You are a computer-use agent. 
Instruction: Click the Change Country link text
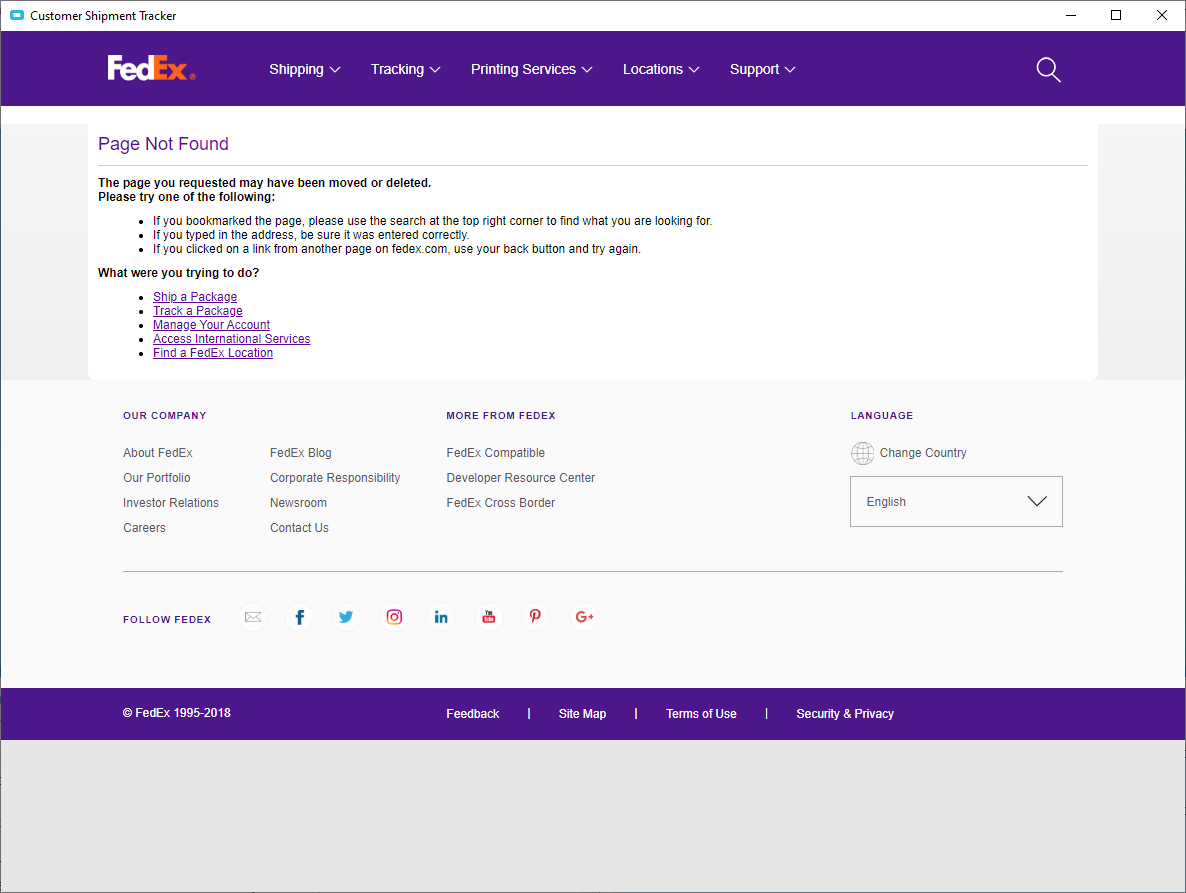point(923,453)
